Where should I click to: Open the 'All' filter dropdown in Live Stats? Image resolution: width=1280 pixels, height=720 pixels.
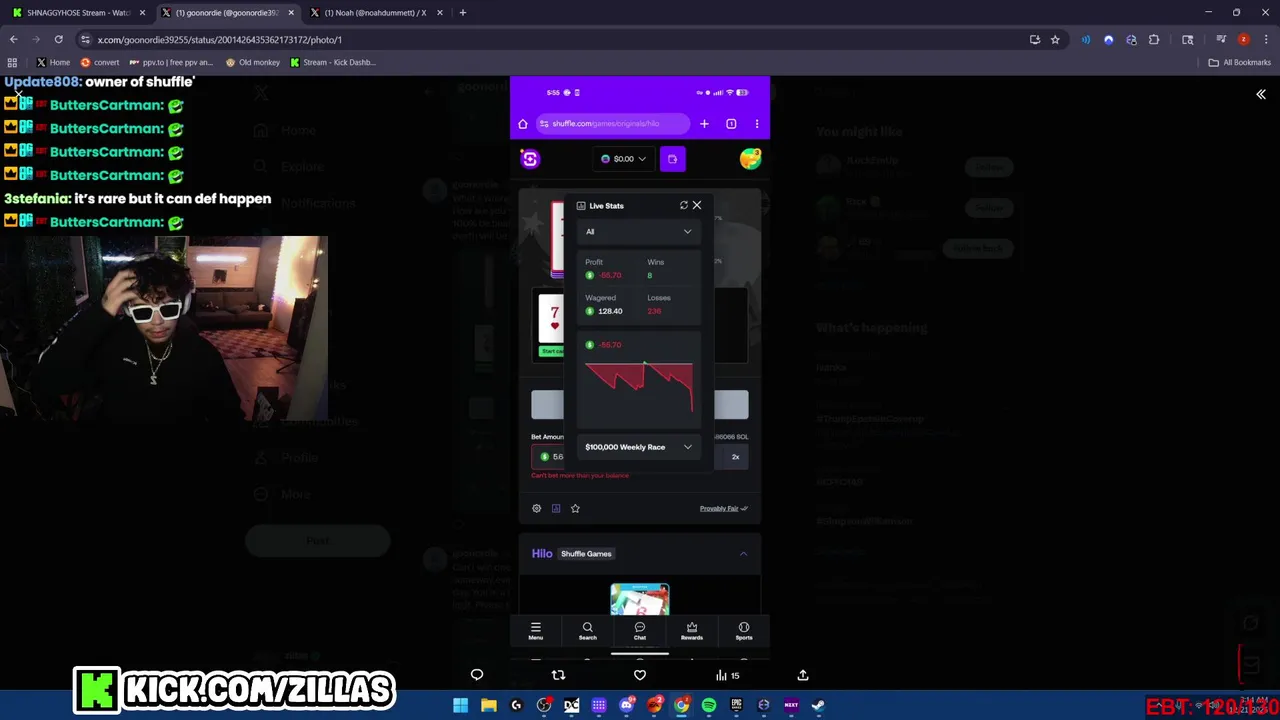point(638,231)
